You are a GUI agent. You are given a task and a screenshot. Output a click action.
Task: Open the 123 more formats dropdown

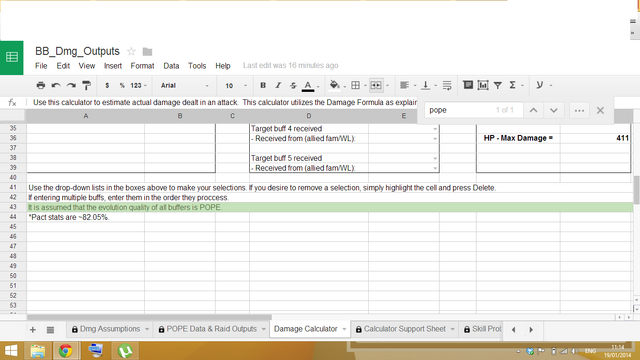138,85
